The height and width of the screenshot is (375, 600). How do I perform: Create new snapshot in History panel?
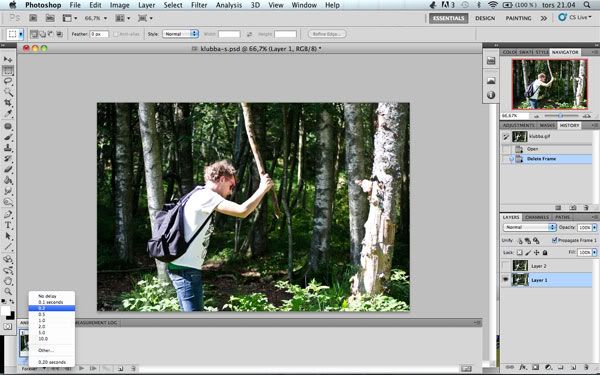tap(573, 207)
